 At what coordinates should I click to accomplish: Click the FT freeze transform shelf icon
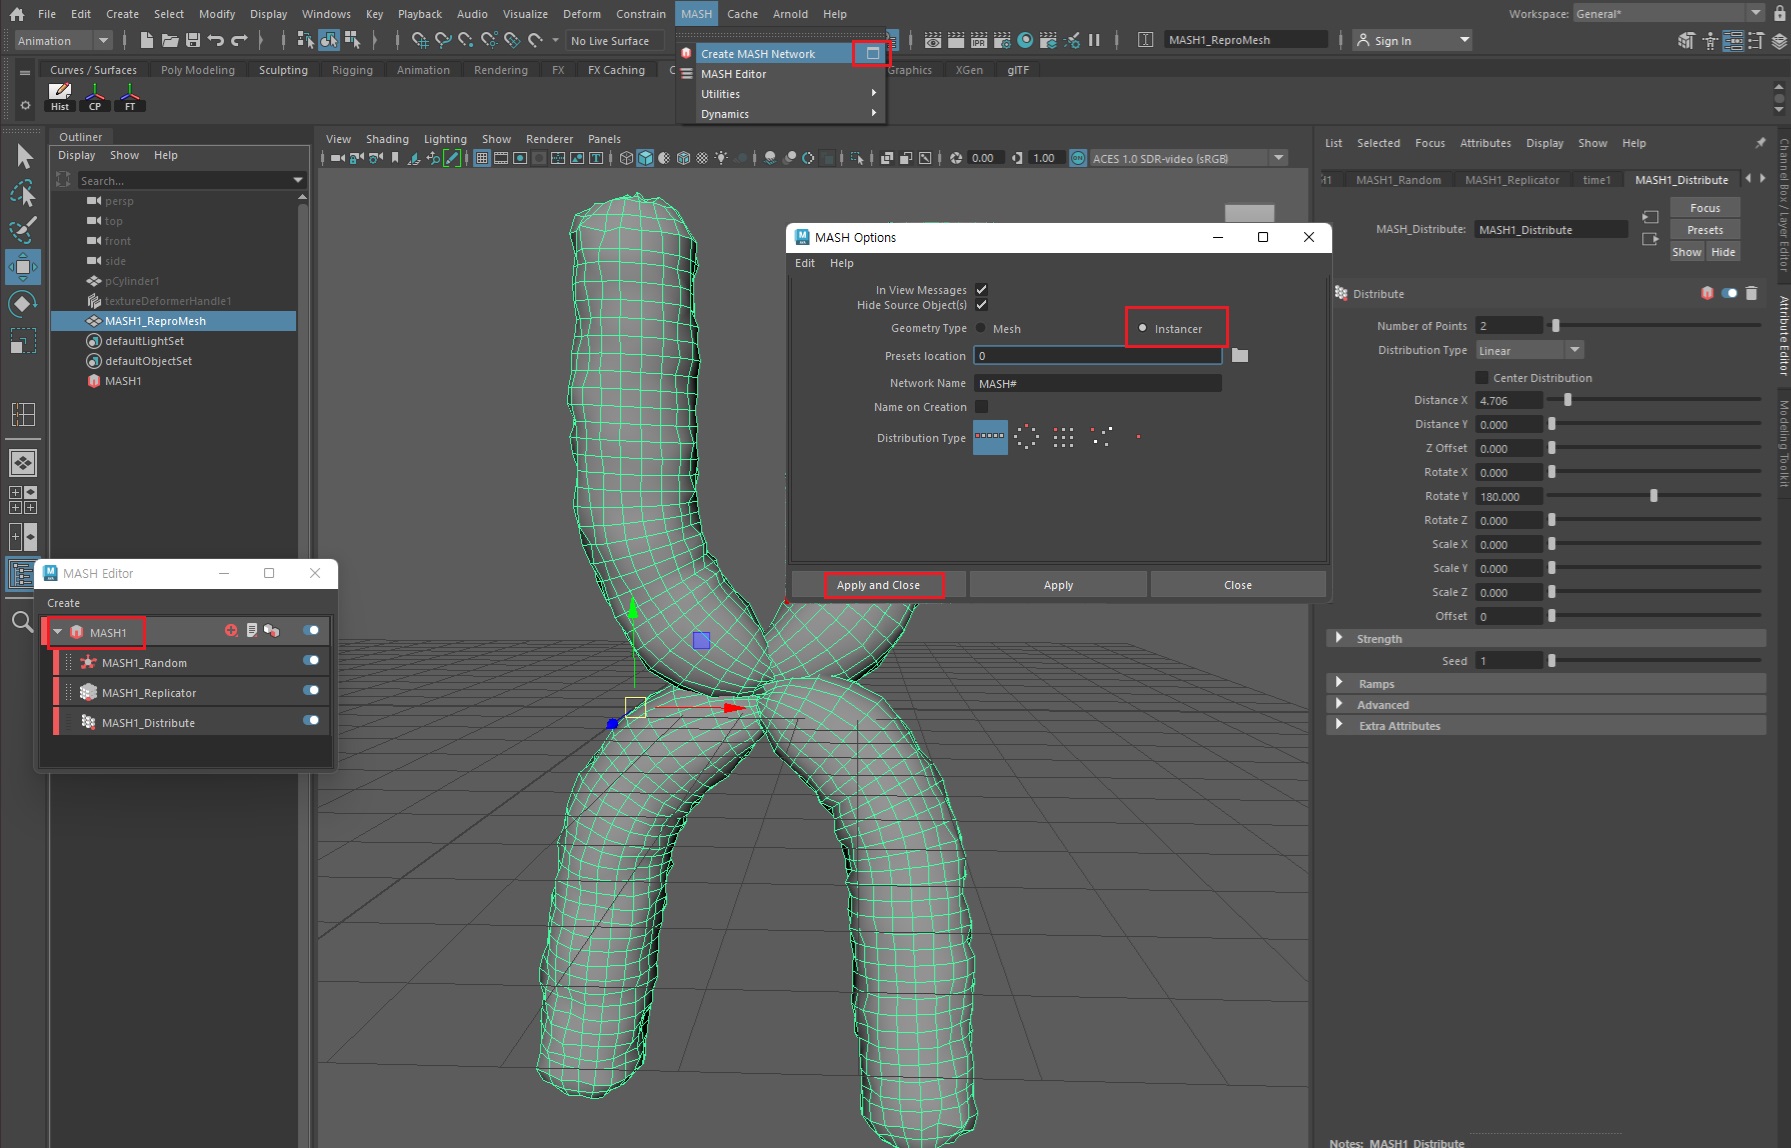130,97
